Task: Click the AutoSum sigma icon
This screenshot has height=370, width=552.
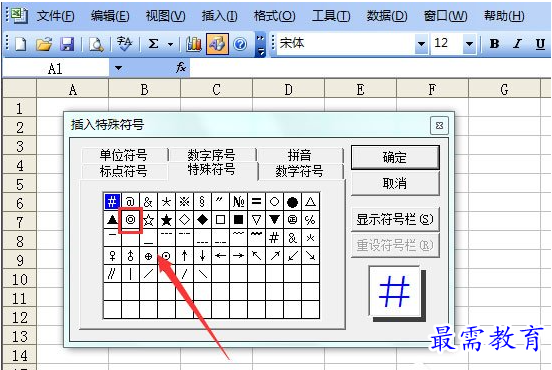Action: coord(153,44)
